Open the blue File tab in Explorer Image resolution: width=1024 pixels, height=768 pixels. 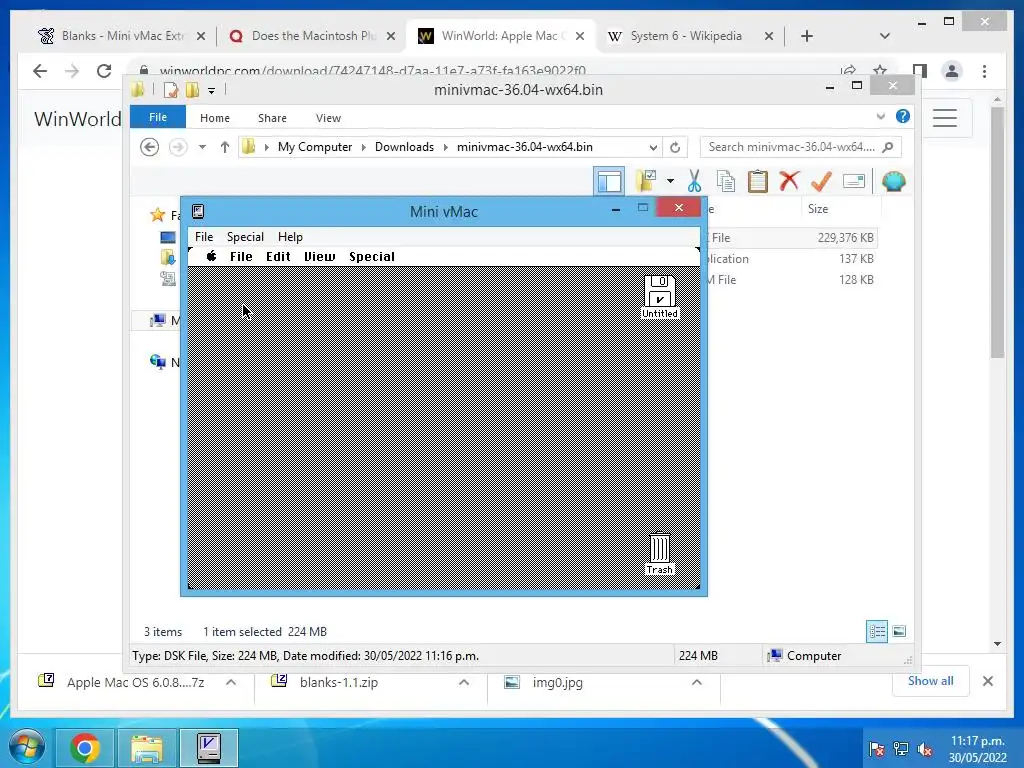(158, 117)
